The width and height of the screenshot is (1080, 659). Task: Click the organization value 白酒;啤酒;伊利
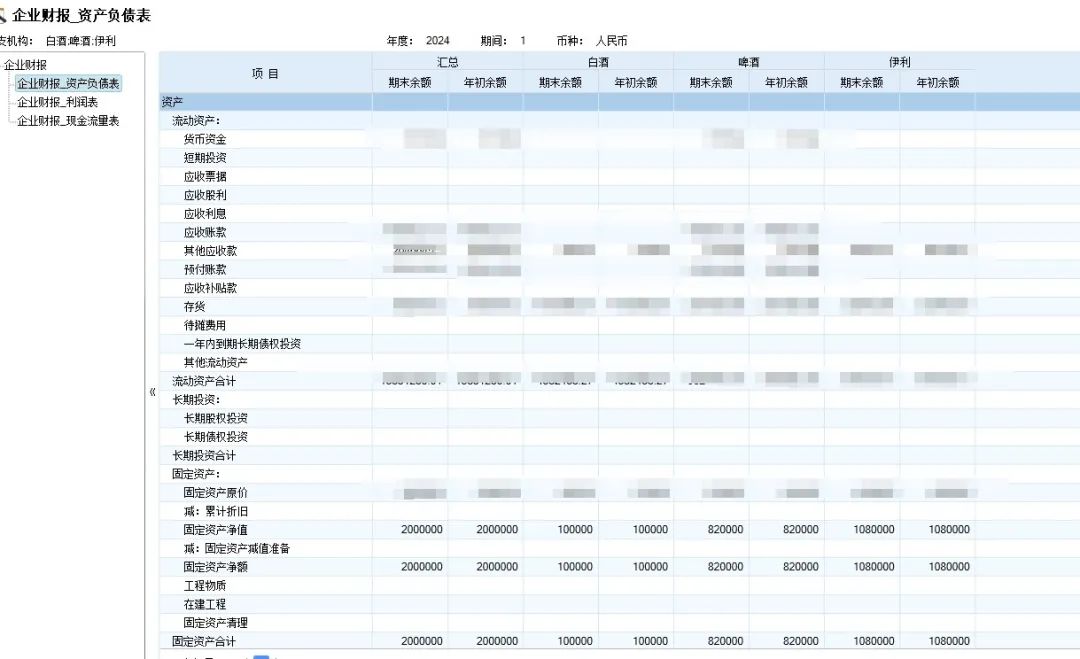81,41
